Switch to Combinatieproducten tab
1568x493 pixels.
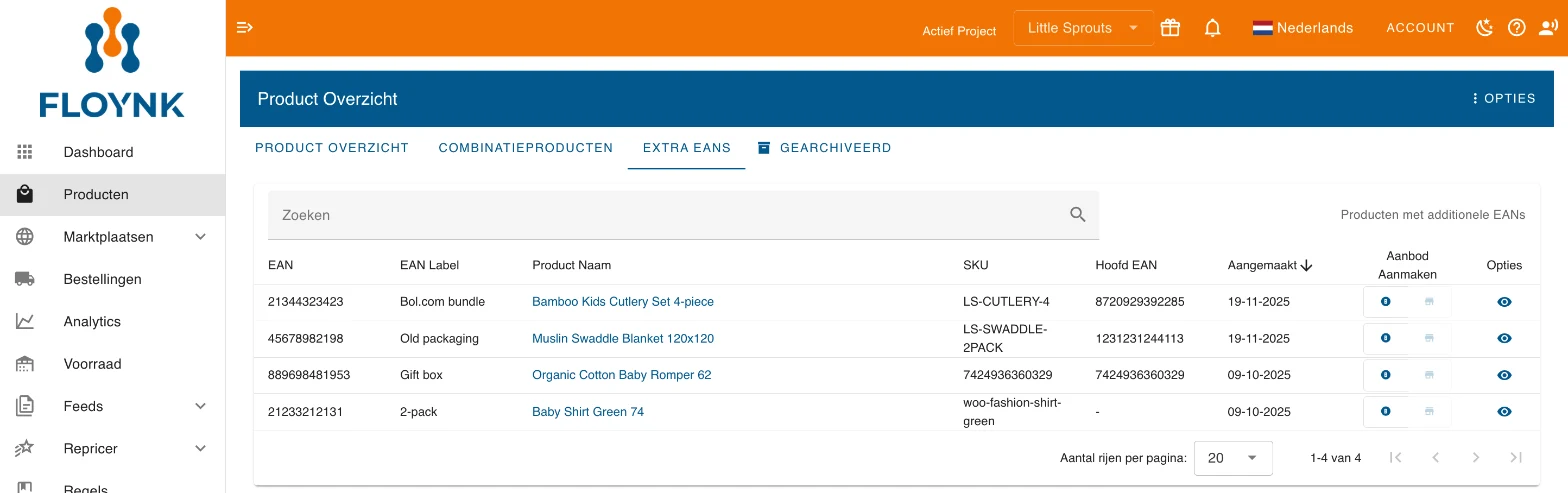[x=526, y=148]
